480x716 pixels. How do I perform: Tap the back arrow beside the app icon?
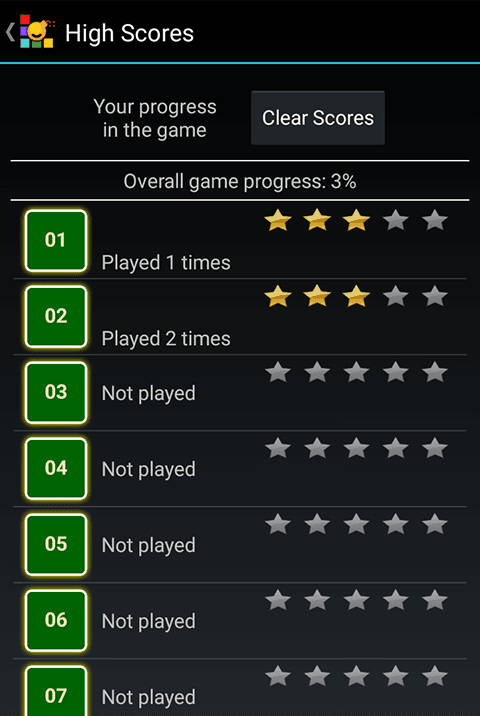pyautogui.click(x=10, y=32)
